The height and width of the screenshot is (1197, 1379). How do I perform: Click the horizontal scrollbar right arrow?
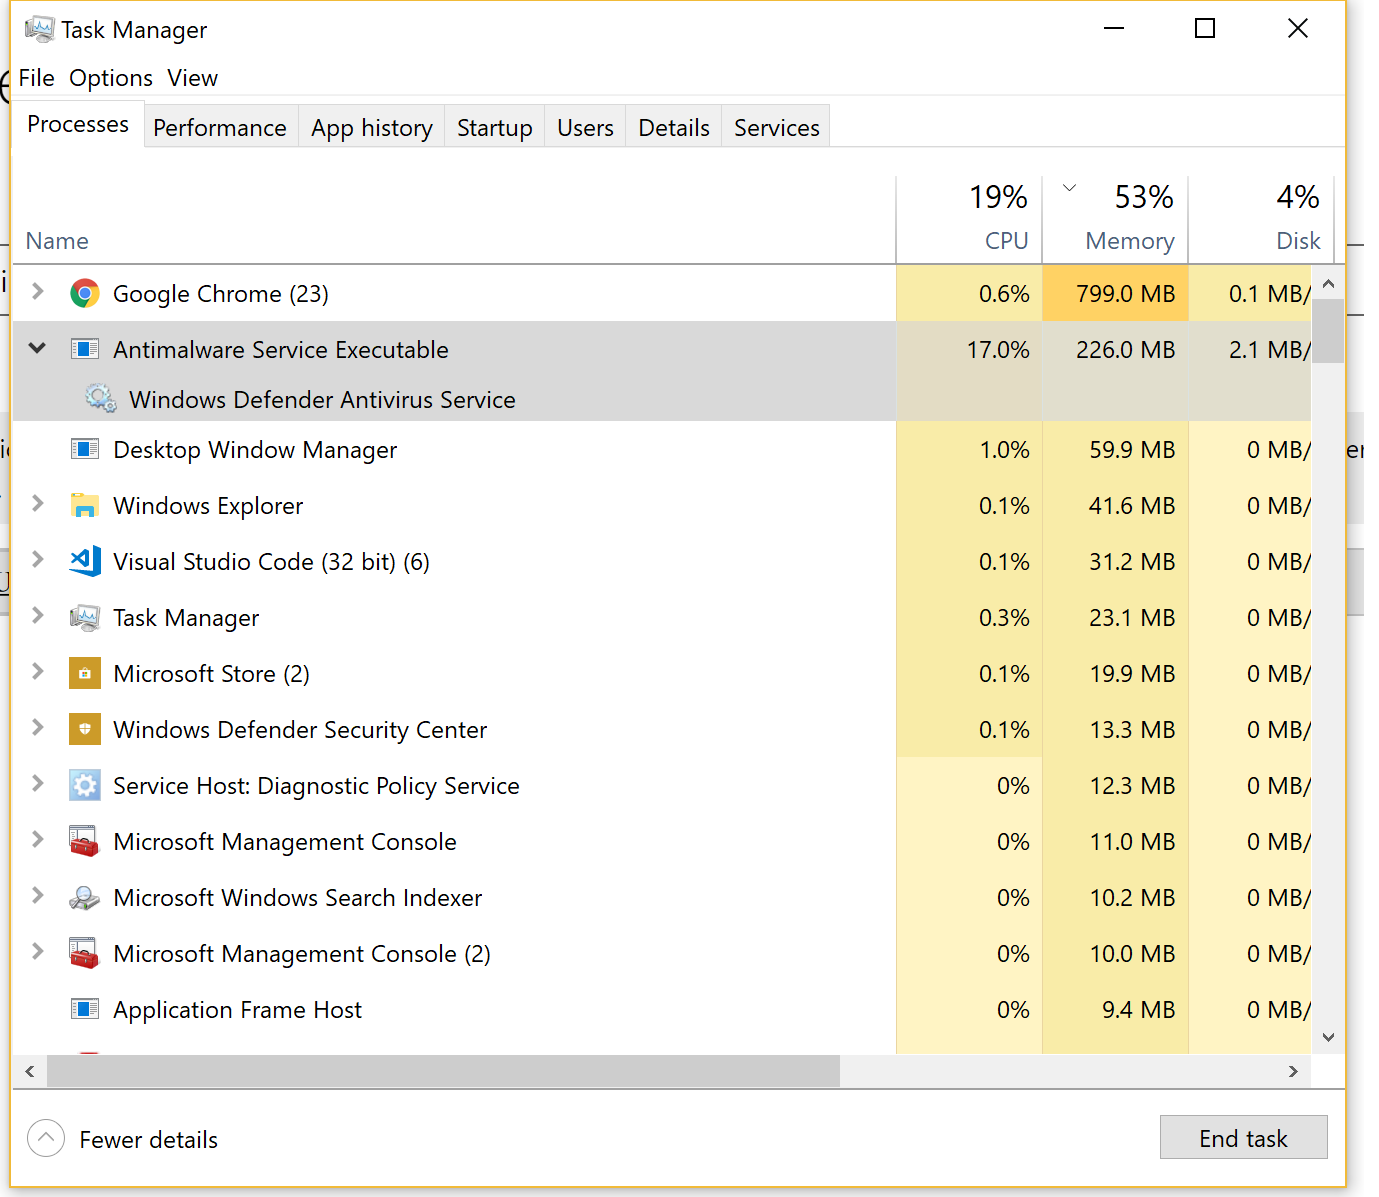click(x=1293, y=1071)
